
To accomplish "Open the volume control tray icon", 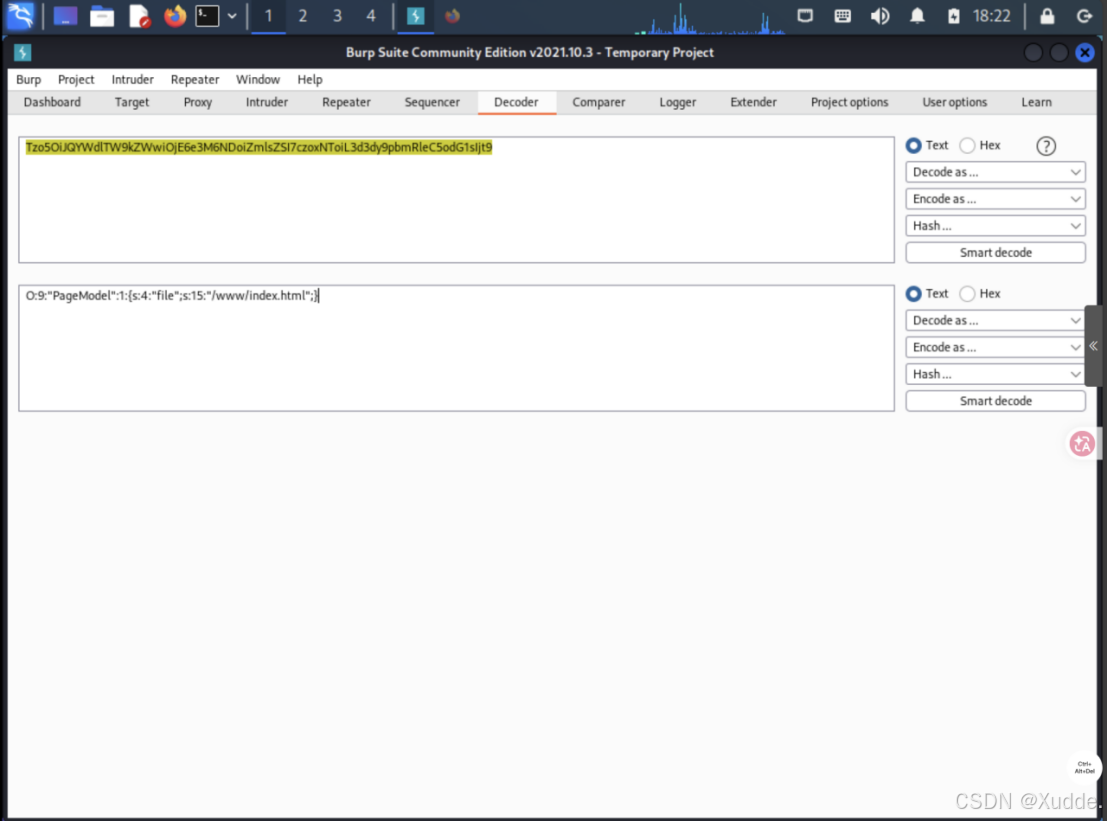I will pos(880,16).
